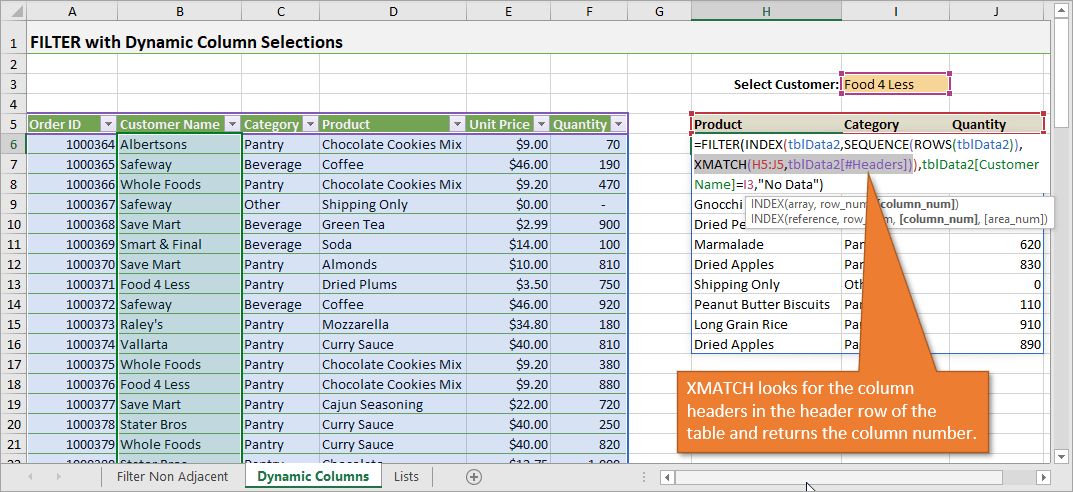The image size is (1073, 492).
Task: Switch to the Filter Non Adjacent sheet
Action: click(x=172, y=477)
